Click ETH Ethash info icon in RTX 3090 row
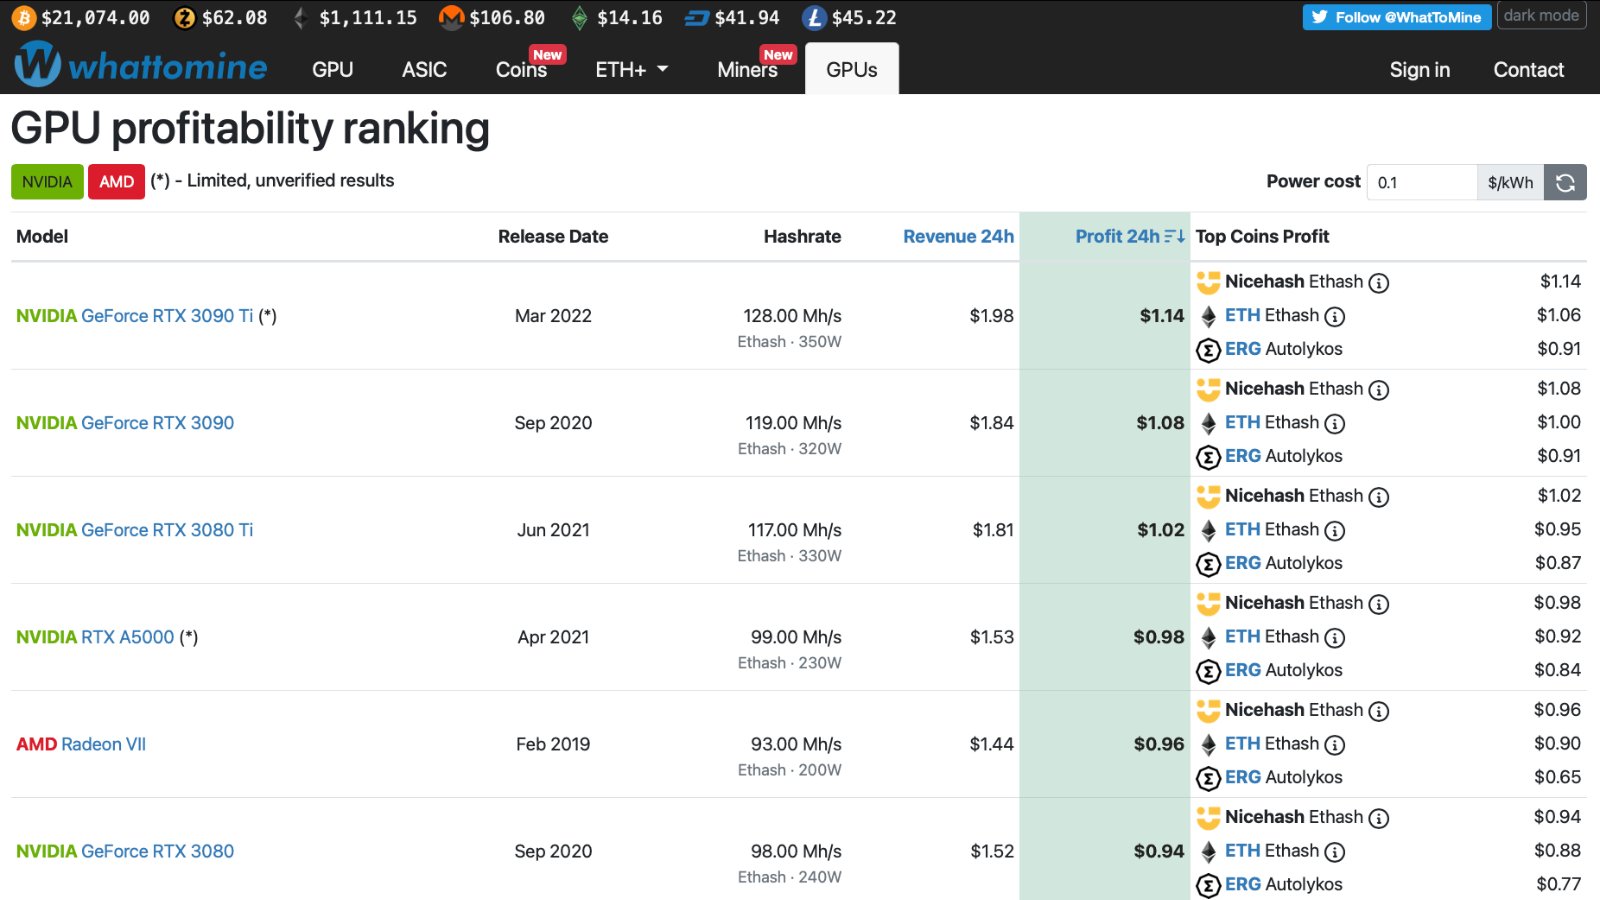Screen dimensions: 1600x900 tap(1335, 424)
